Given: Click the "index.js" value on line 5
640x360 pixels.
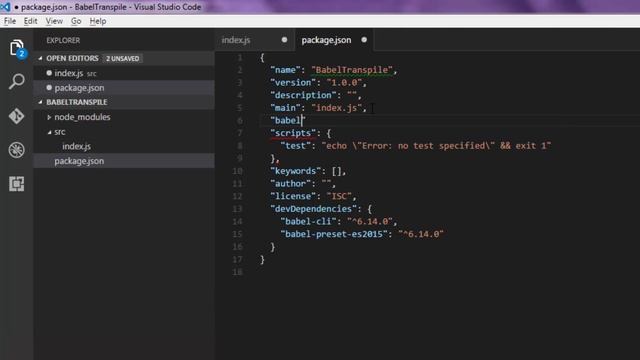Looking at the screenshot, I should (x=337, y=108).
